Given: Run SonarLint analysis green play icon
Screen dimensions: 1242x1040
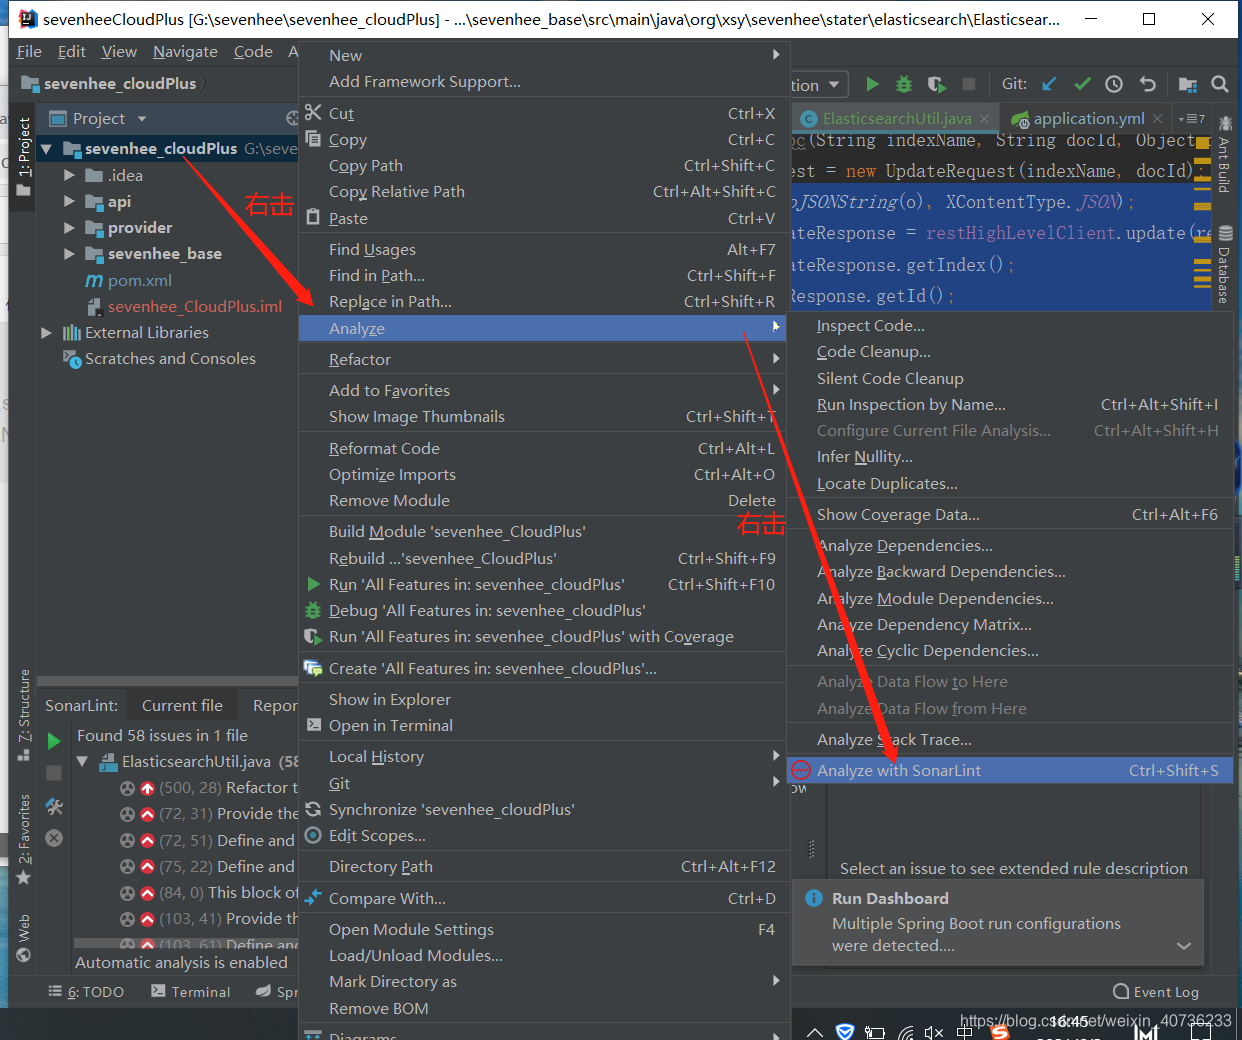Looking at the screenshot, I should [x=54, y=741].
